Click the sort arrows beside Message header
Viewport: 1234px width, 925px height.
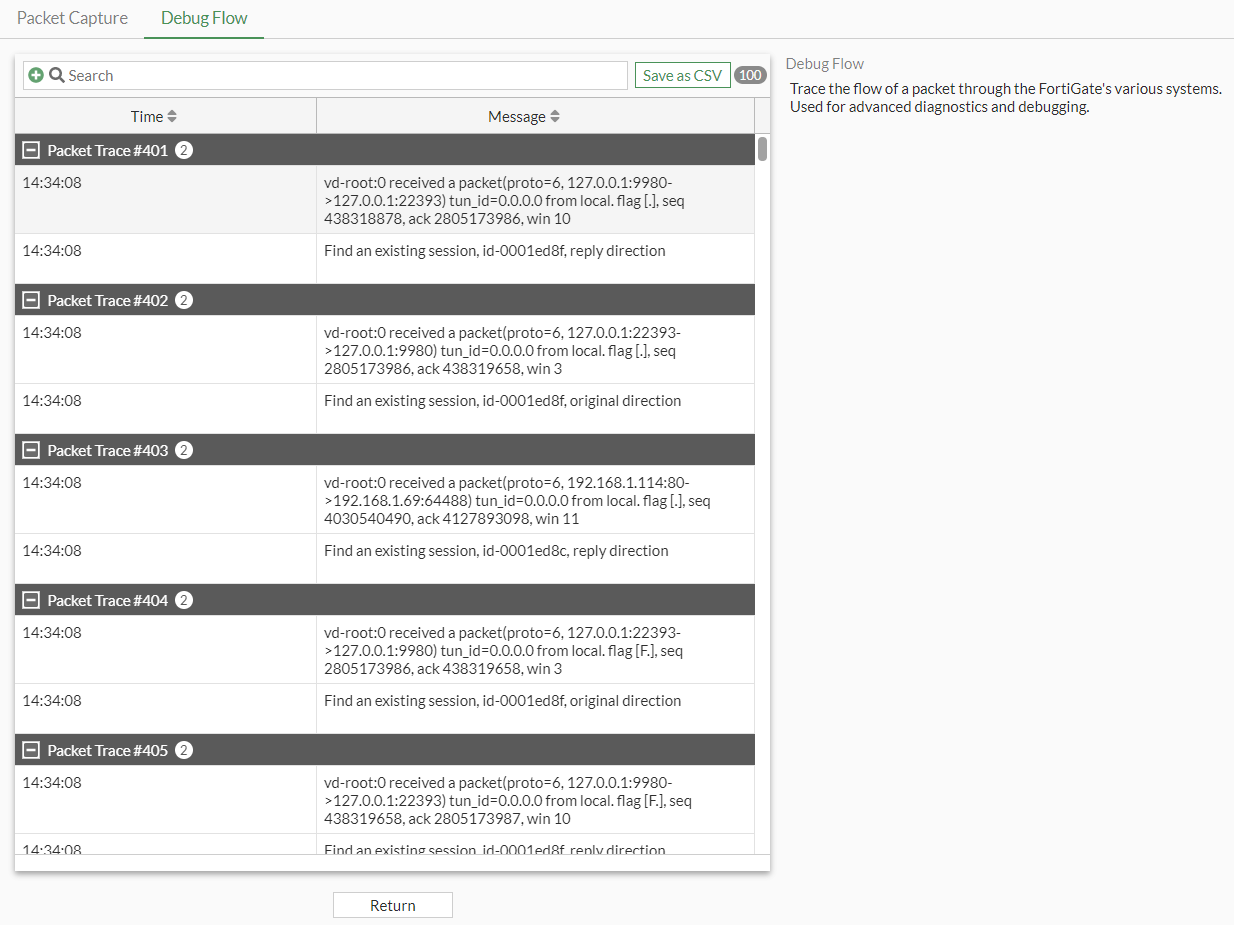pyautogui.click(x=556, y=115)
